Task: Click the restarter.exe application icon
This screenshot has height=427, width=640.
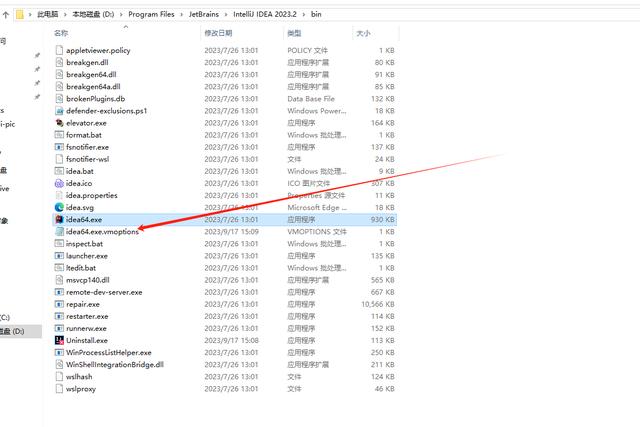Action: click(x=59, y=316)
